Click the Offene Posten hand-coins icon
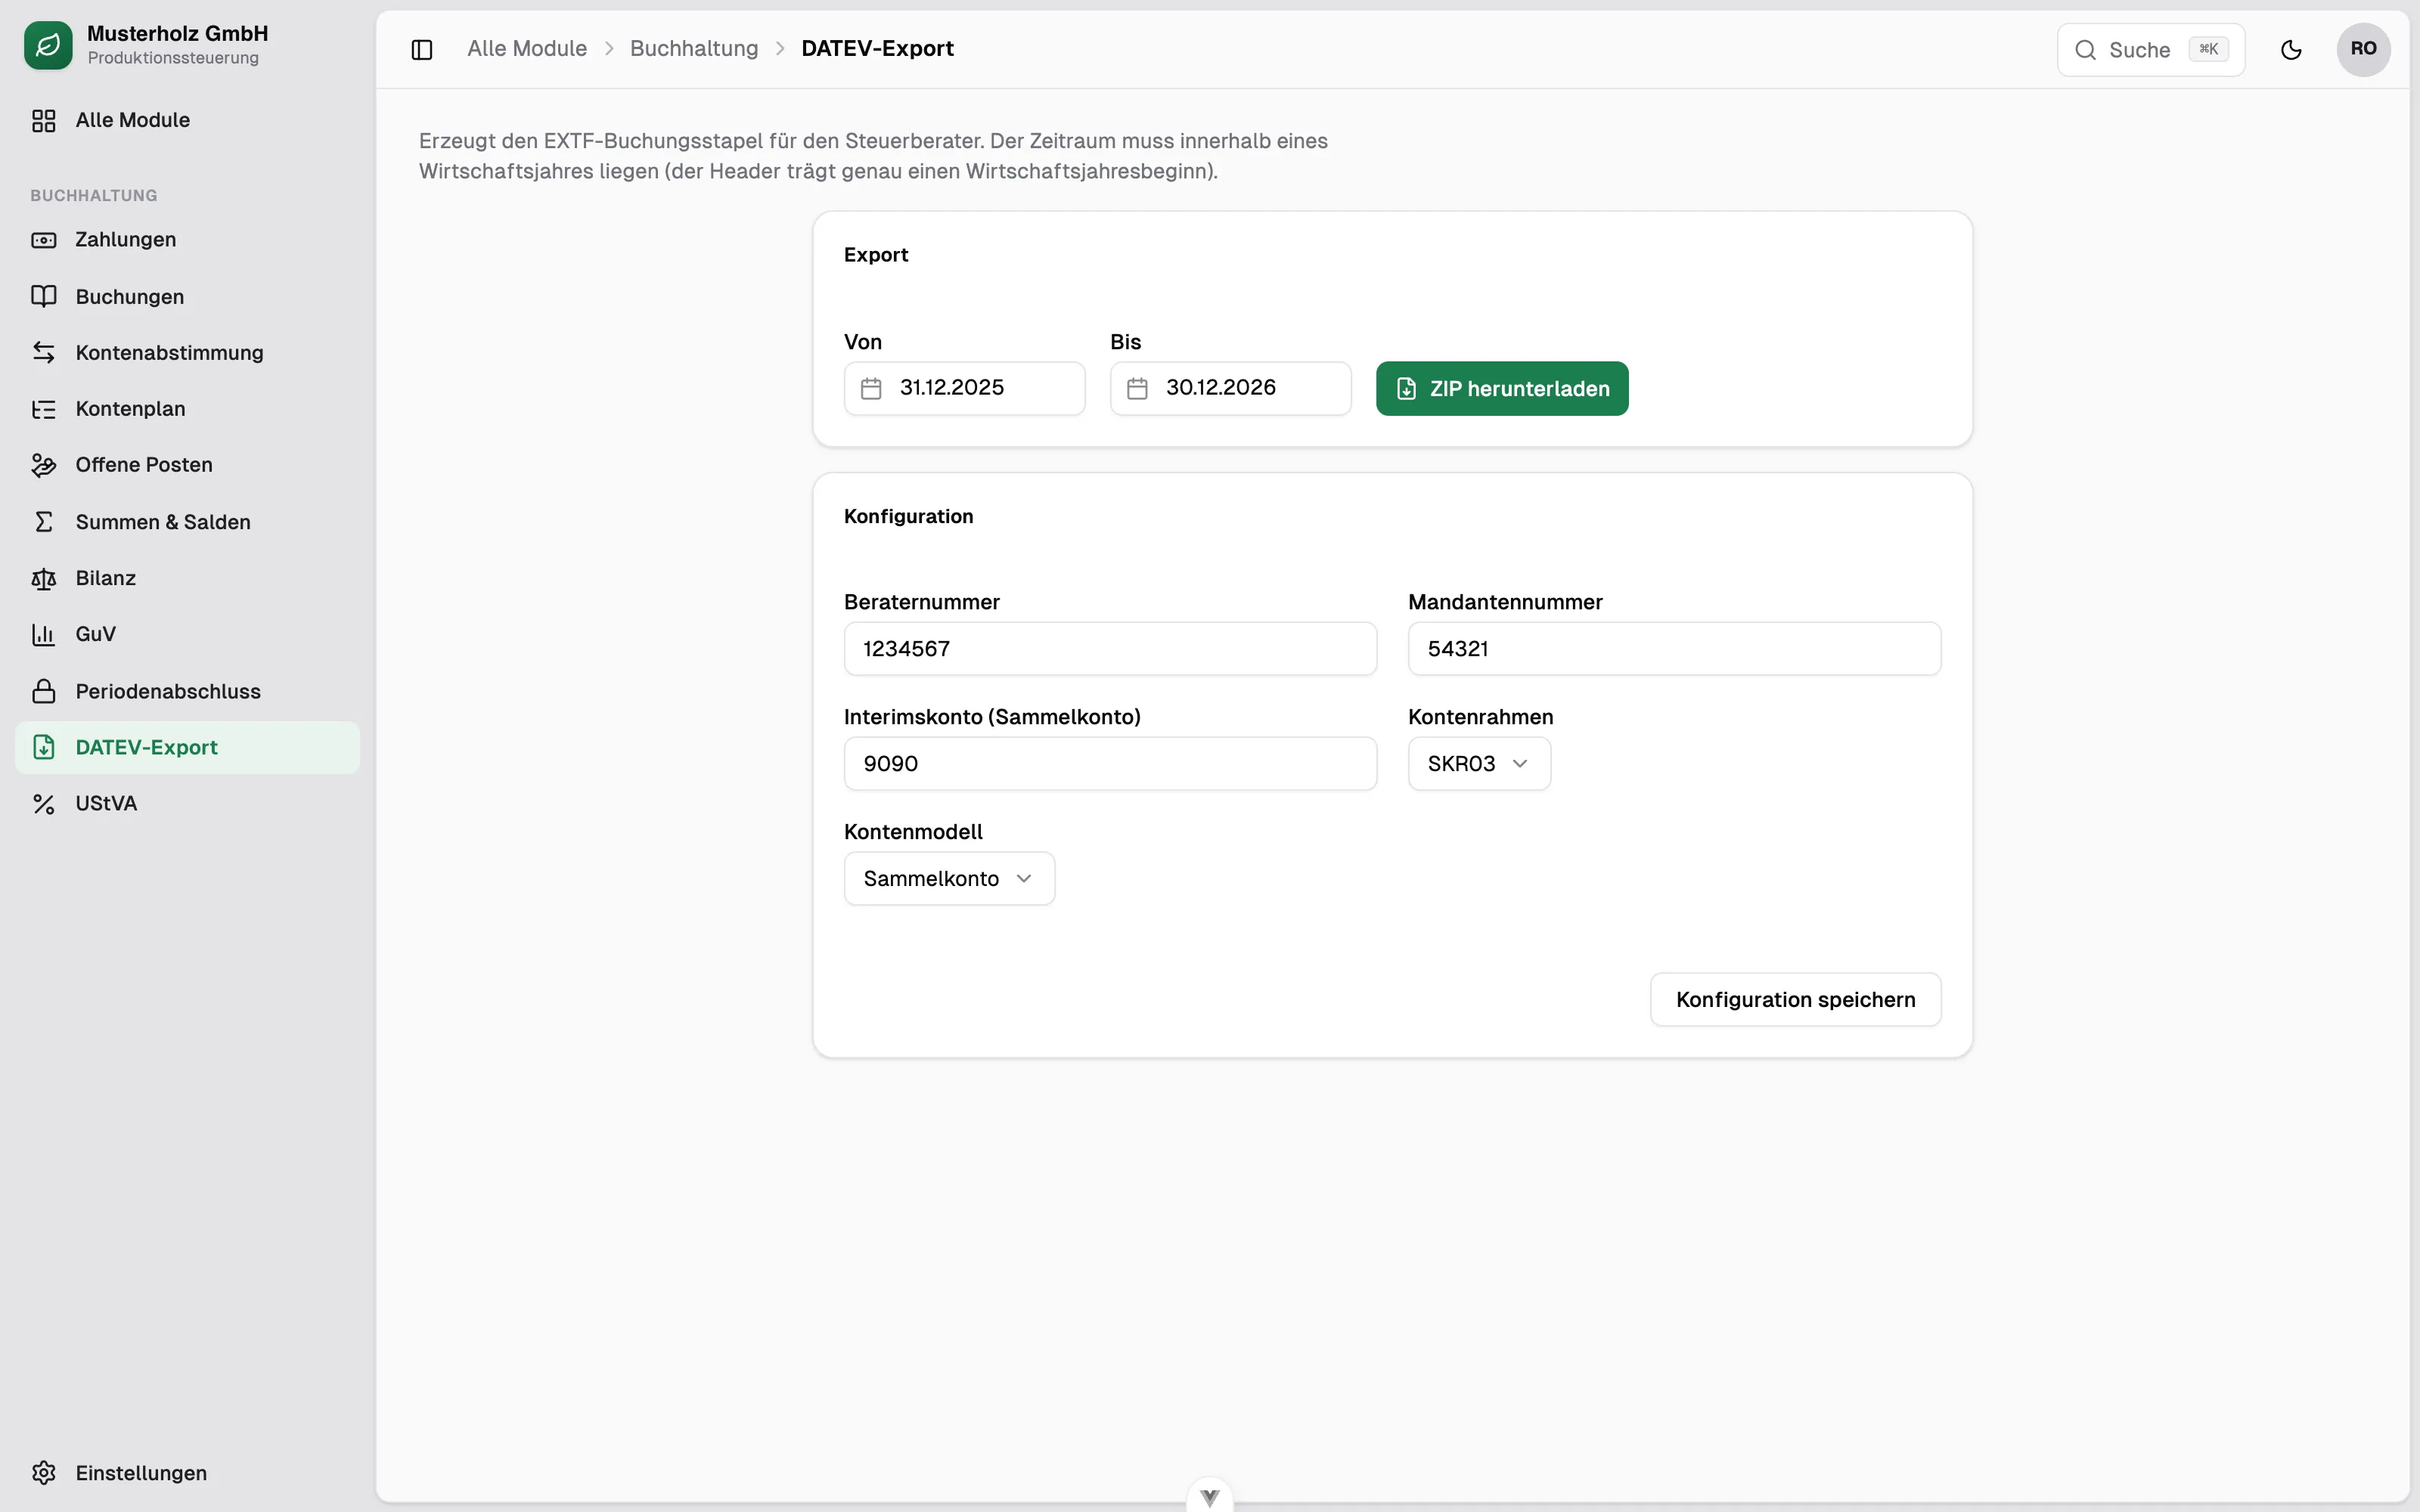The image size is (2420, 1512). point(43,465)
